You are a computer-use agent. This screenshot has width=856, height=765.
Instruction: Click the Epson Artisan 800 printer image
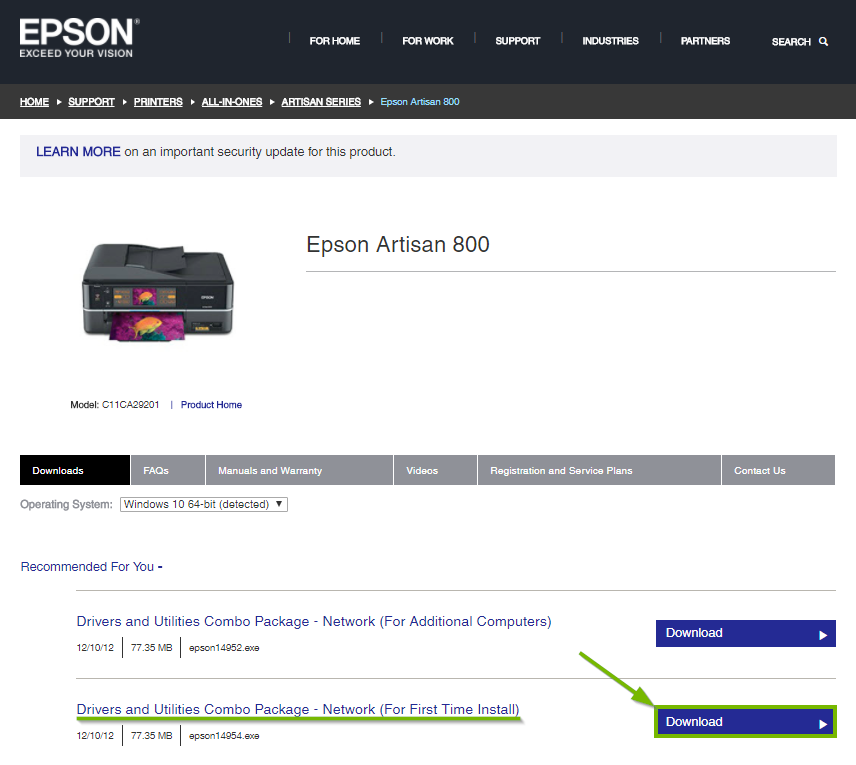pyautogui.click(x=157, y=293)
